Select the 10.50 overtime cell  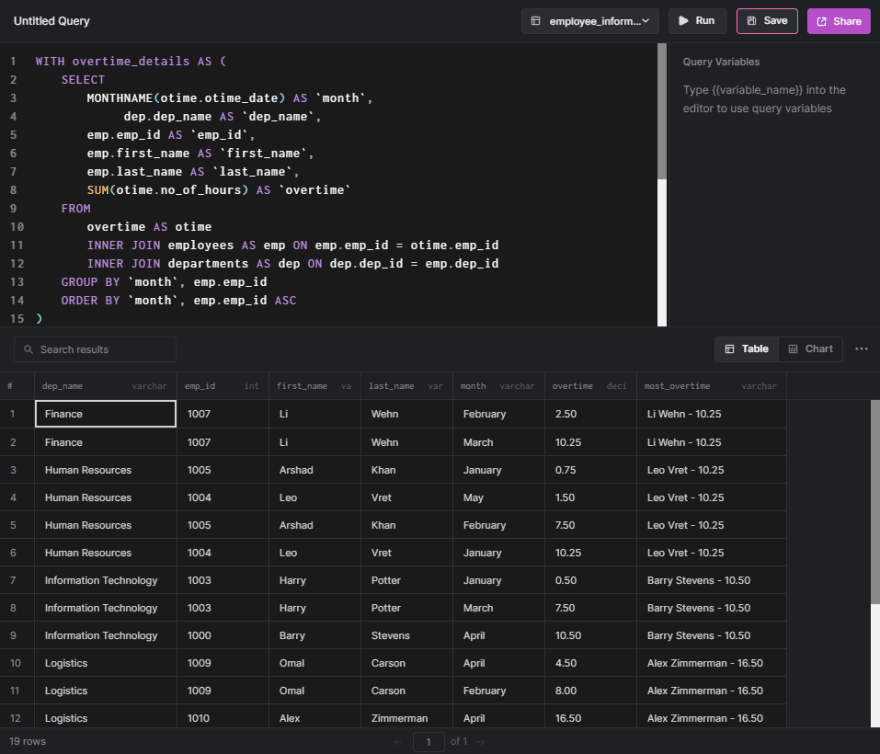click(x=591, y=636)
